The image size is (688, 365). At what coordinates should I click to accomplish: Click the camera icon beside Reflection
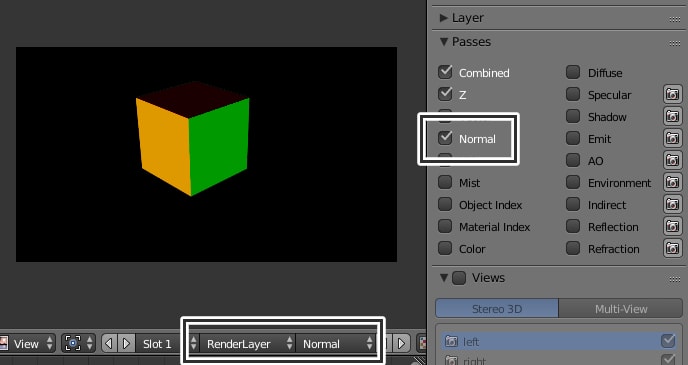673,226
